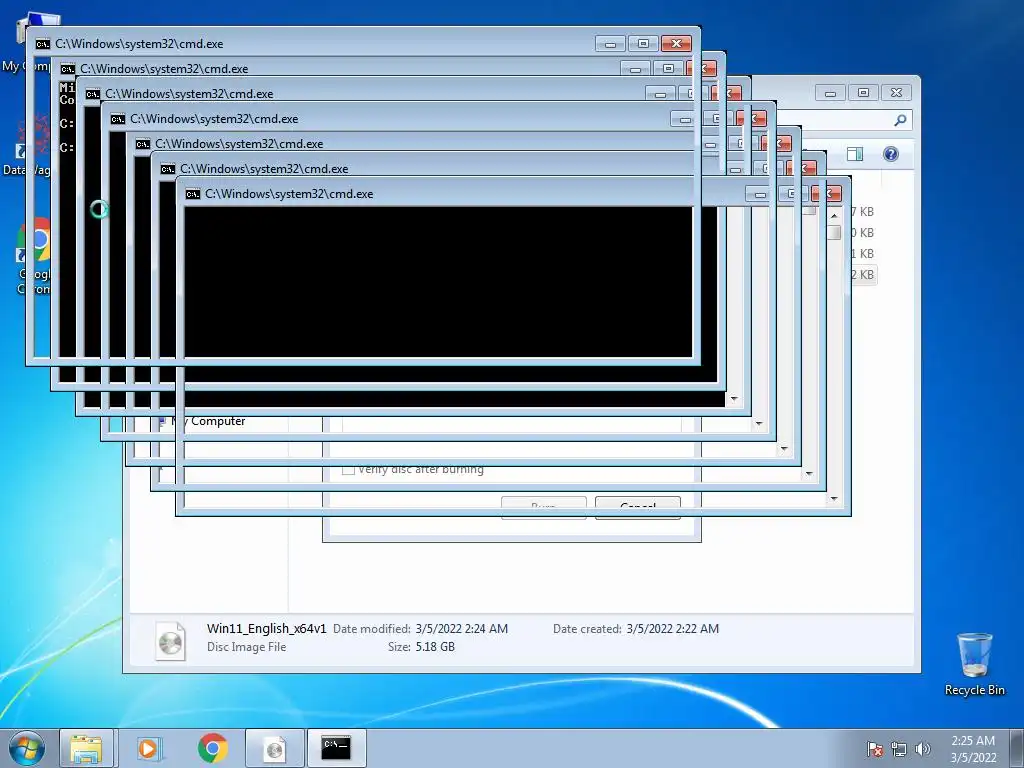1024x768 pixels.
Task: Click system icon of the lowest cascaded cmd window
Action: point(192,194)
